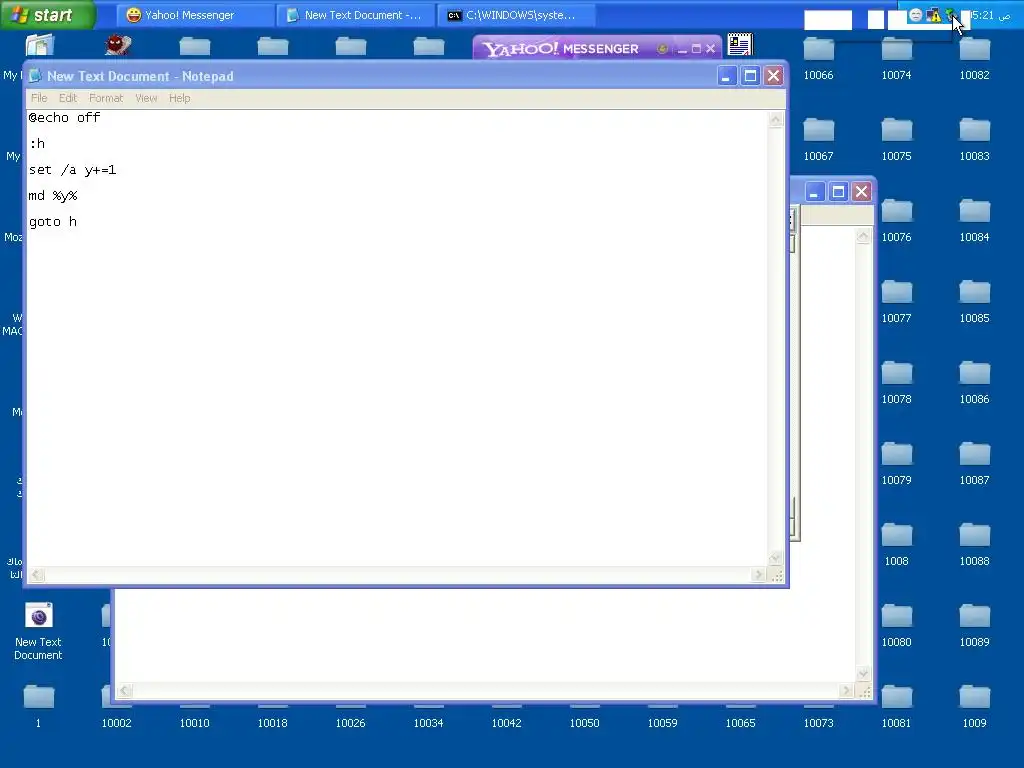Select folder 10089 on the desktop

point(974,626)
